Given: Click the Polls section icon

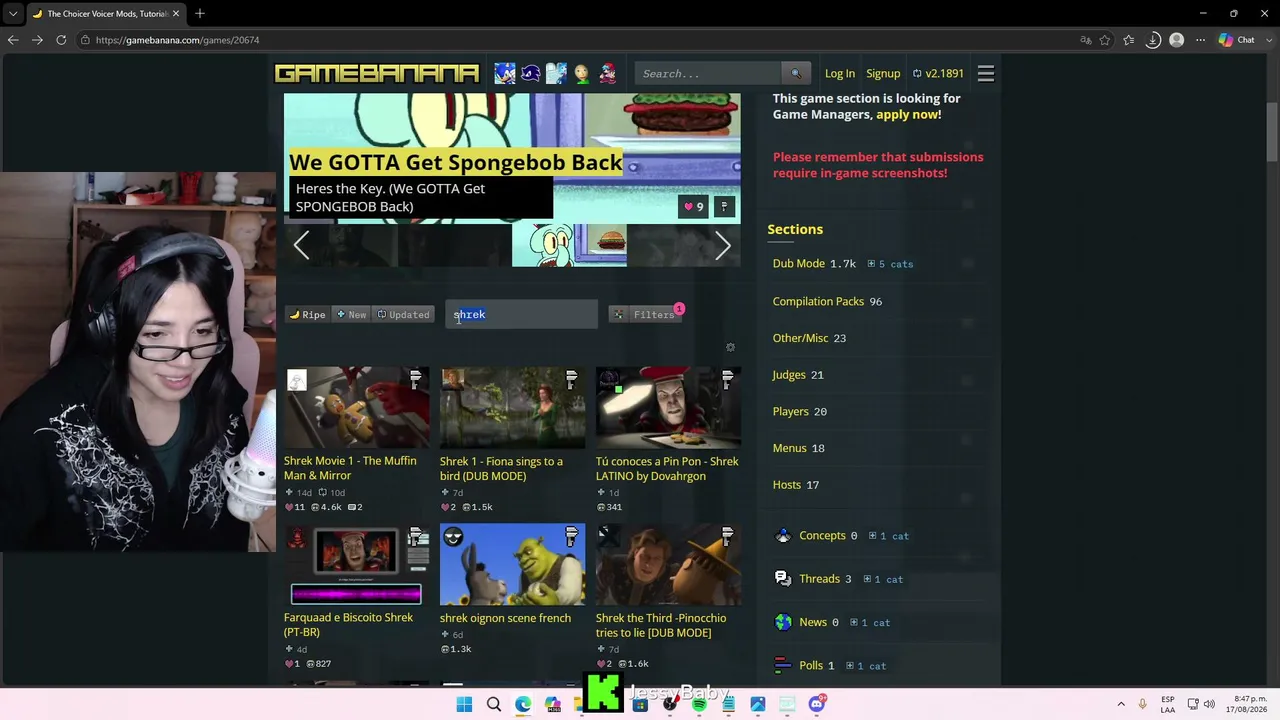Looking at the screenshot, I should 783,665.
